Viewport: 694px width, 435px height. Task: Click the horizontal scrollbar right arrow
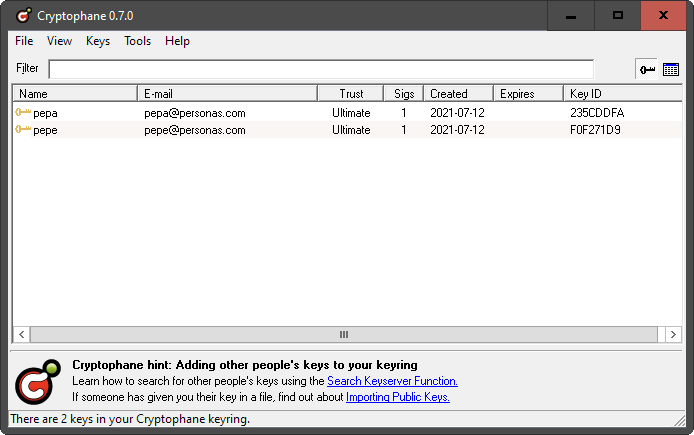[x=673, y=335]
